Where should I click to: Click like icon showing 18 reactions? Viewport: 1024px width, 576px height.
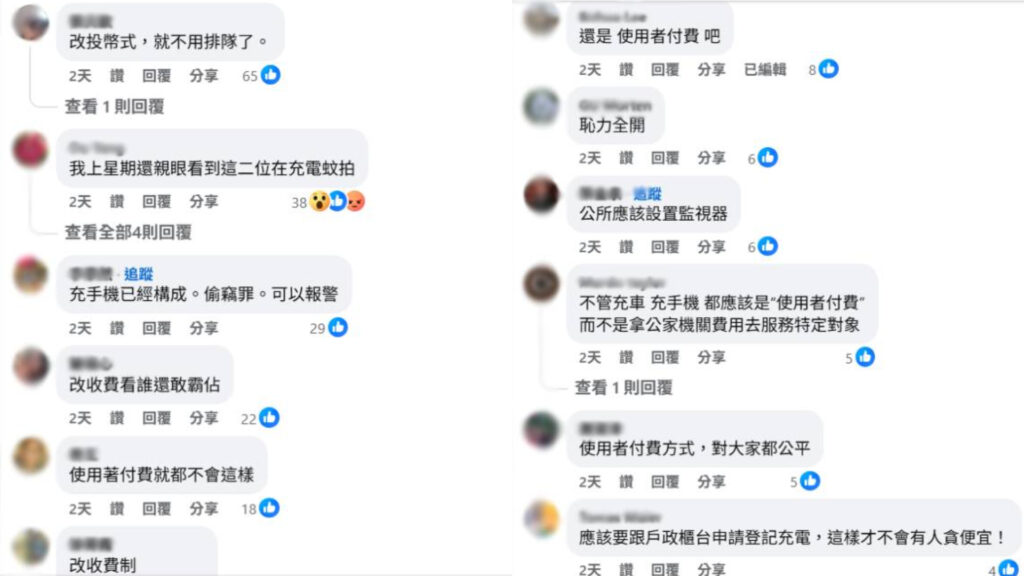pos(269,507)
